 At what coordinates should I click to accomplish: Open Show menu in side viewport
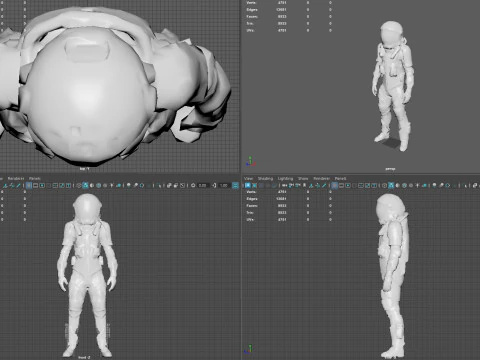coord(303,179)
